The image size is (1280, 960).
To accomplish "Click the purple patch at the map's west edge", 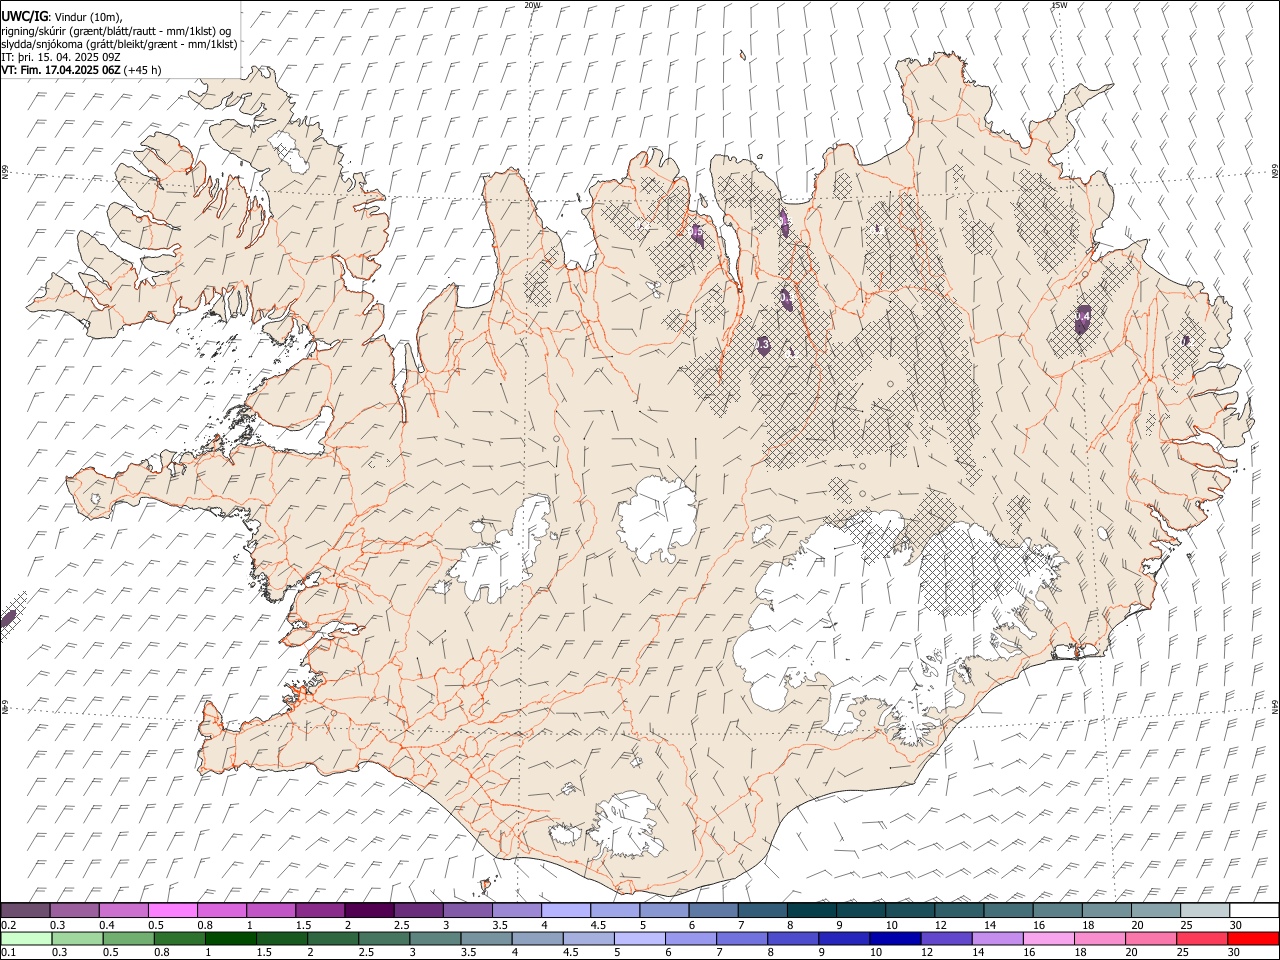I will click(8, 620).
